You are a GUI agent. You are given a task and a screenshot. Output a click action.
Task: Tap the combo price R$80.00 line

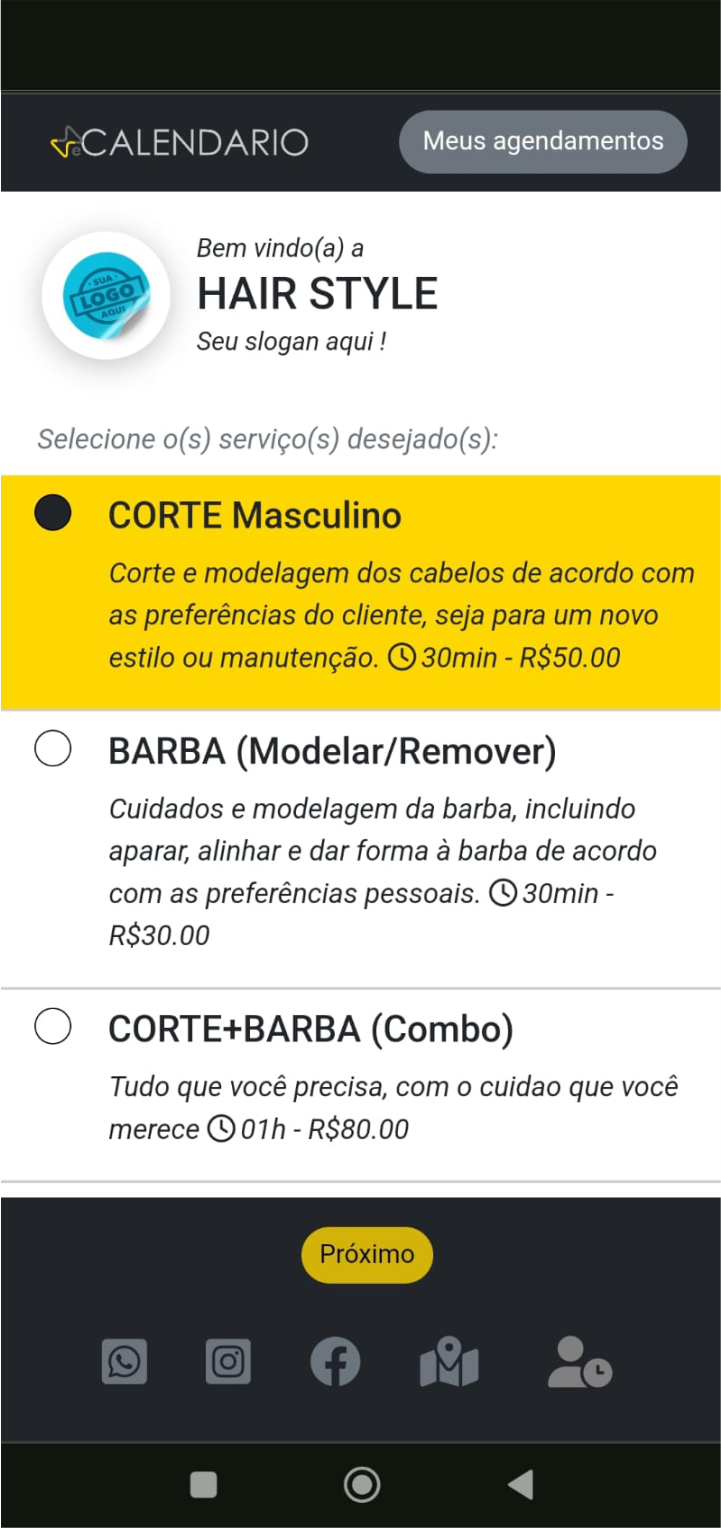(x=310, y=1130)
